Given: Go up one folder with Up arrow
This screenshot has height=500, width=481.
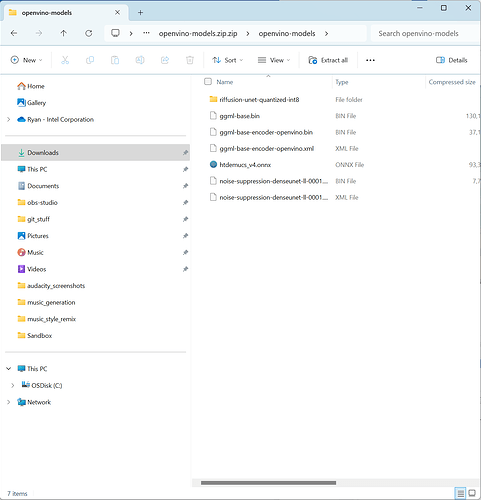Looking at the screenshot, I should (63, 33).
